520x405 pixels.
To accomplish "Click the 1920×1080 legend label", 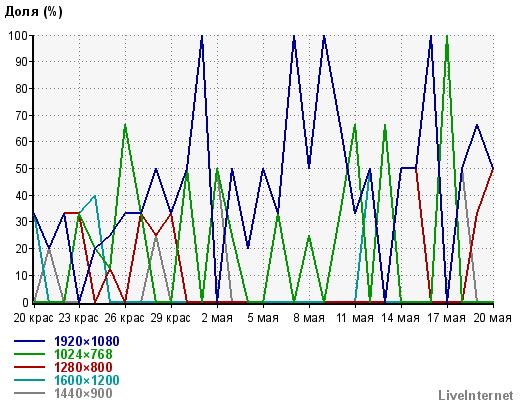I will tap(87, 341).
